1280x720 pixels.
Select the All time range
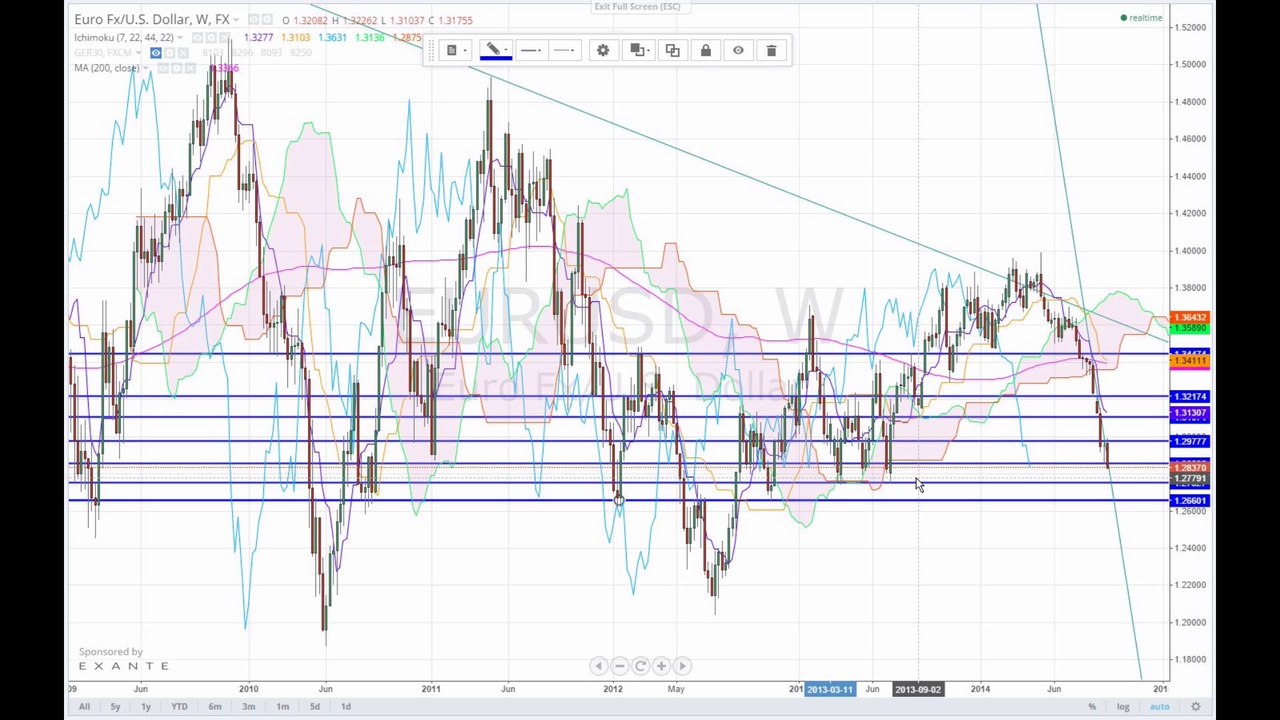pyautogui.click(x=84, y=707)
